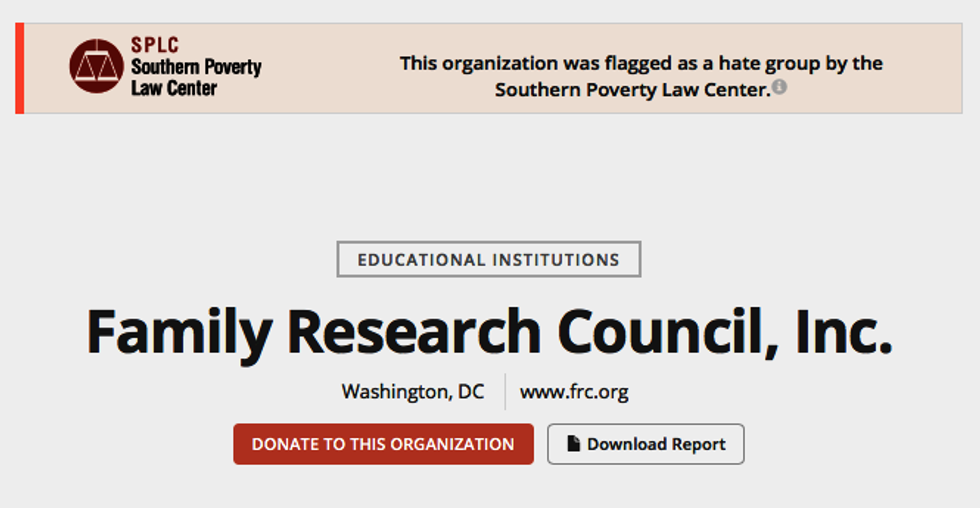This screenshot has height=508, width=980.
Task: Click the red SPLC acronym in the banner
Action: 155,46
